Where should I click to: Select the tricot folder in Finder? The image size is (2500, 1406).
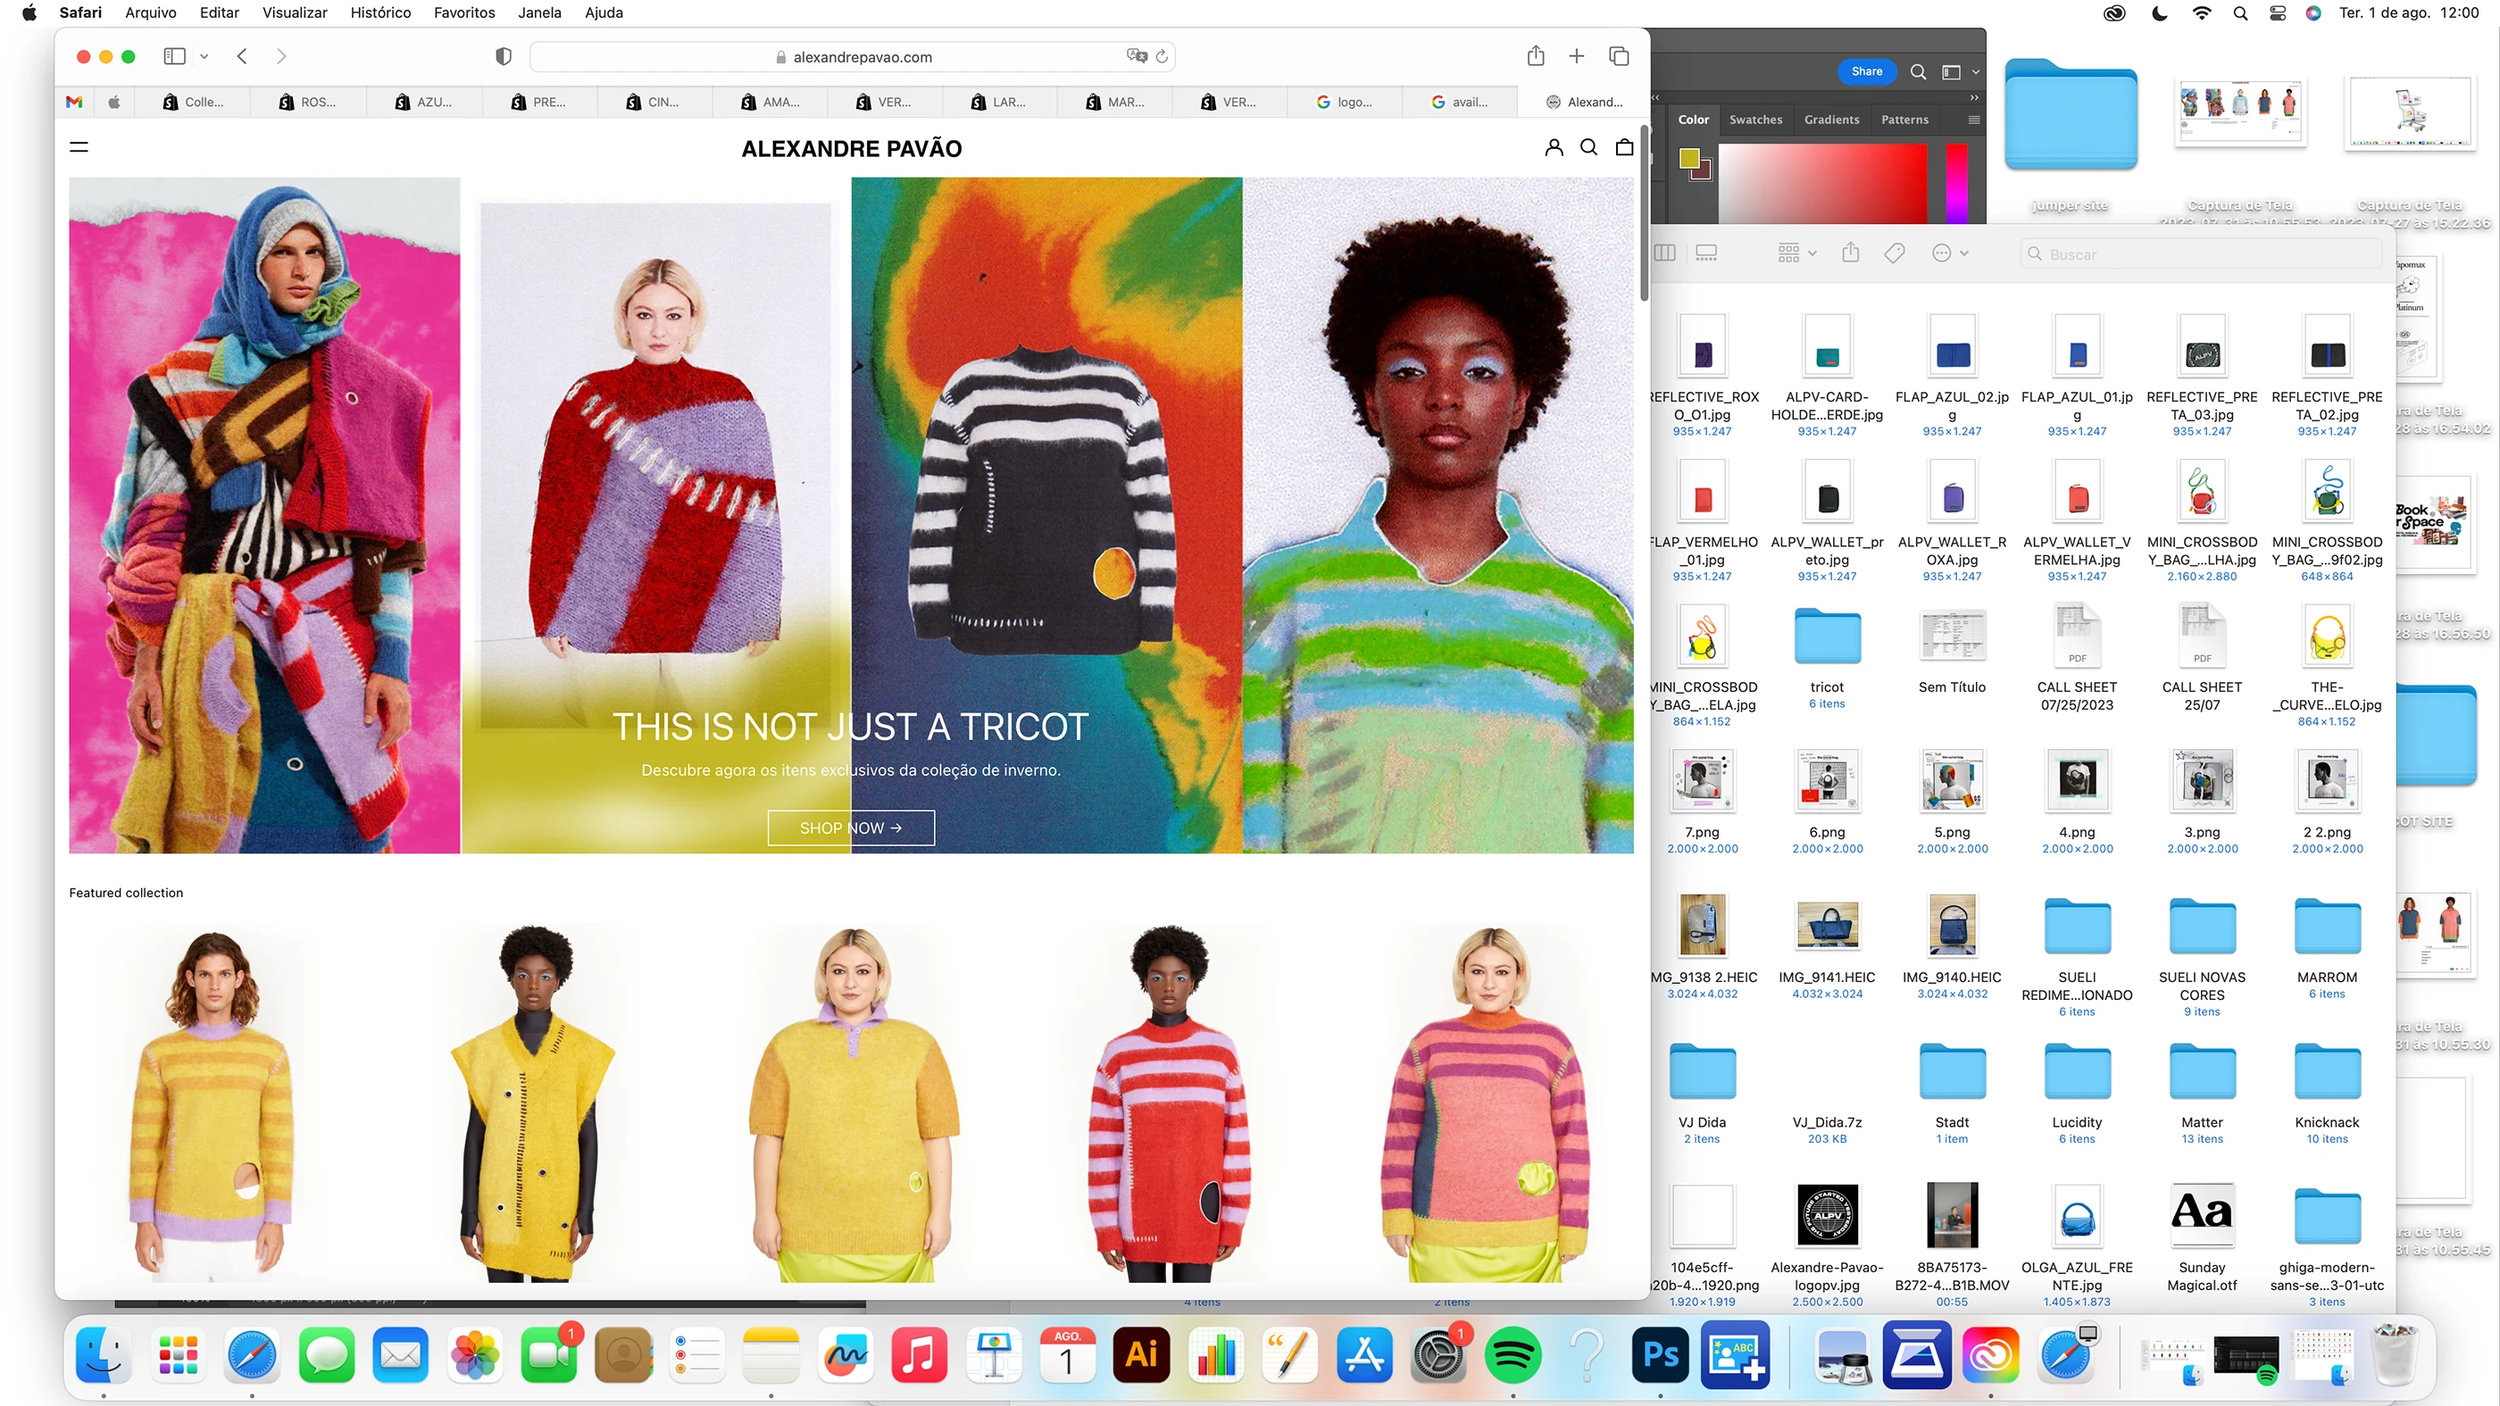1827,636
